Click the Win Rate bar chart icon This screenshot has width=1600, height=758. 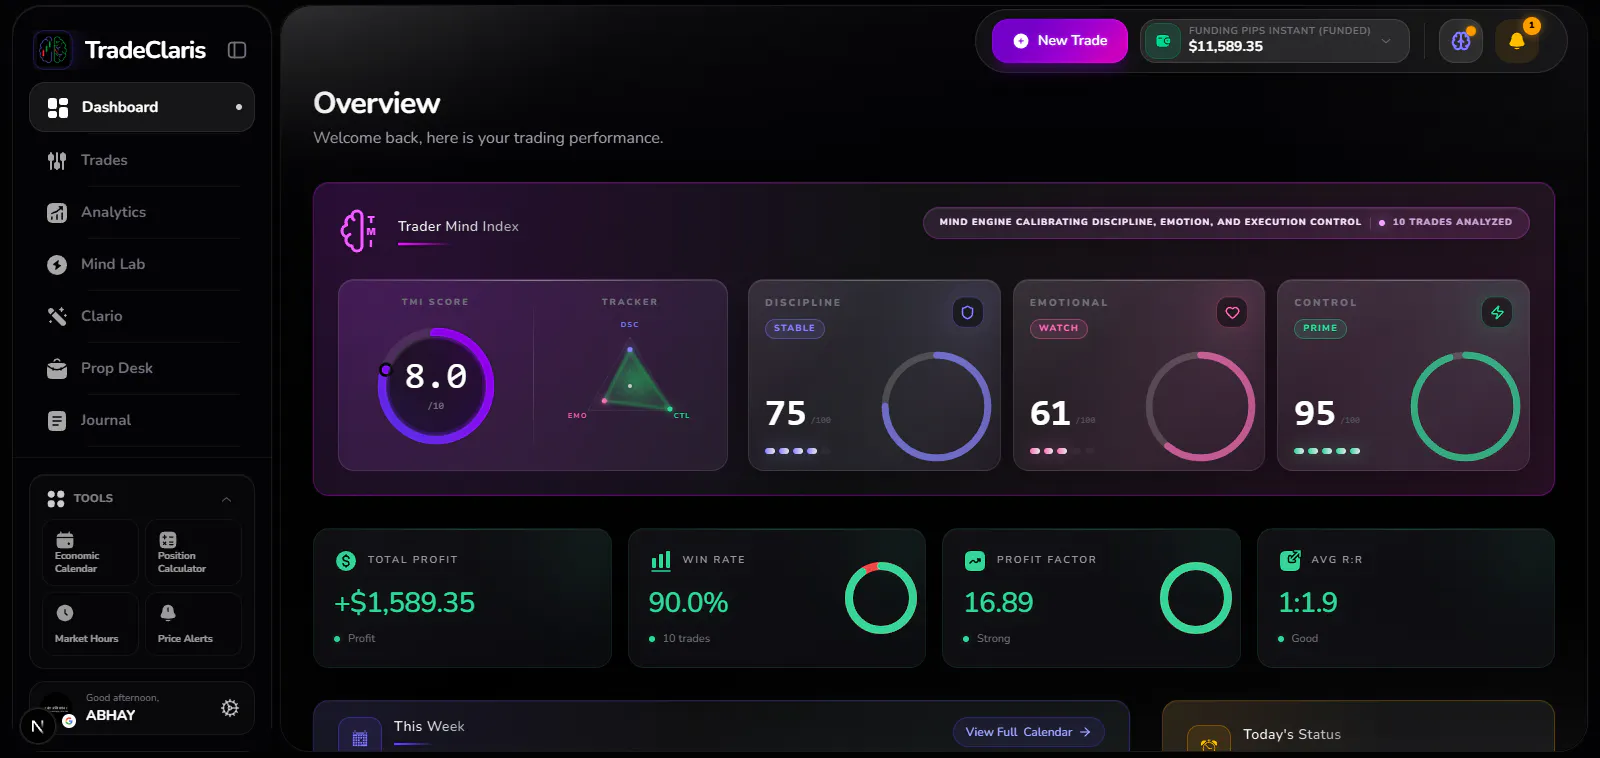(x=661, y=561)
